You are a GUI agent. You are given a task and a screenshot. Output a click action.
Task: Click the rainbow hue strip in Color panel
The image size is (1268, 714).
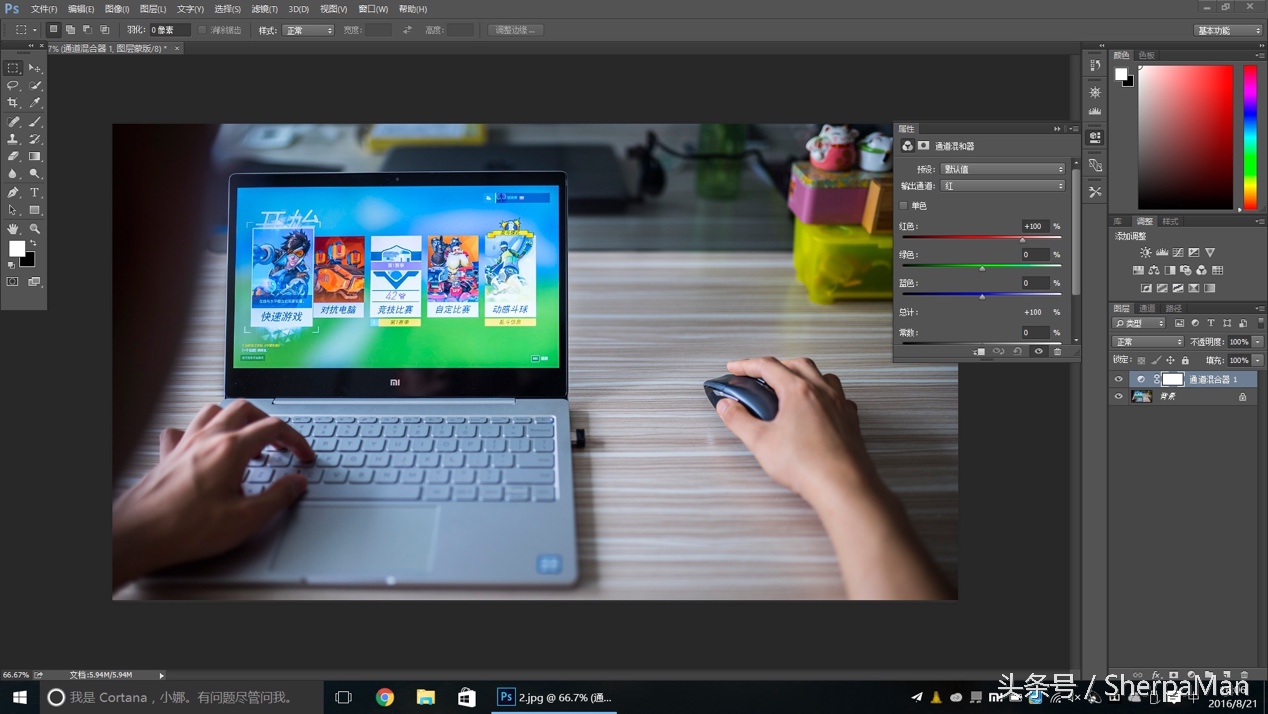[x=1250, y=137]
